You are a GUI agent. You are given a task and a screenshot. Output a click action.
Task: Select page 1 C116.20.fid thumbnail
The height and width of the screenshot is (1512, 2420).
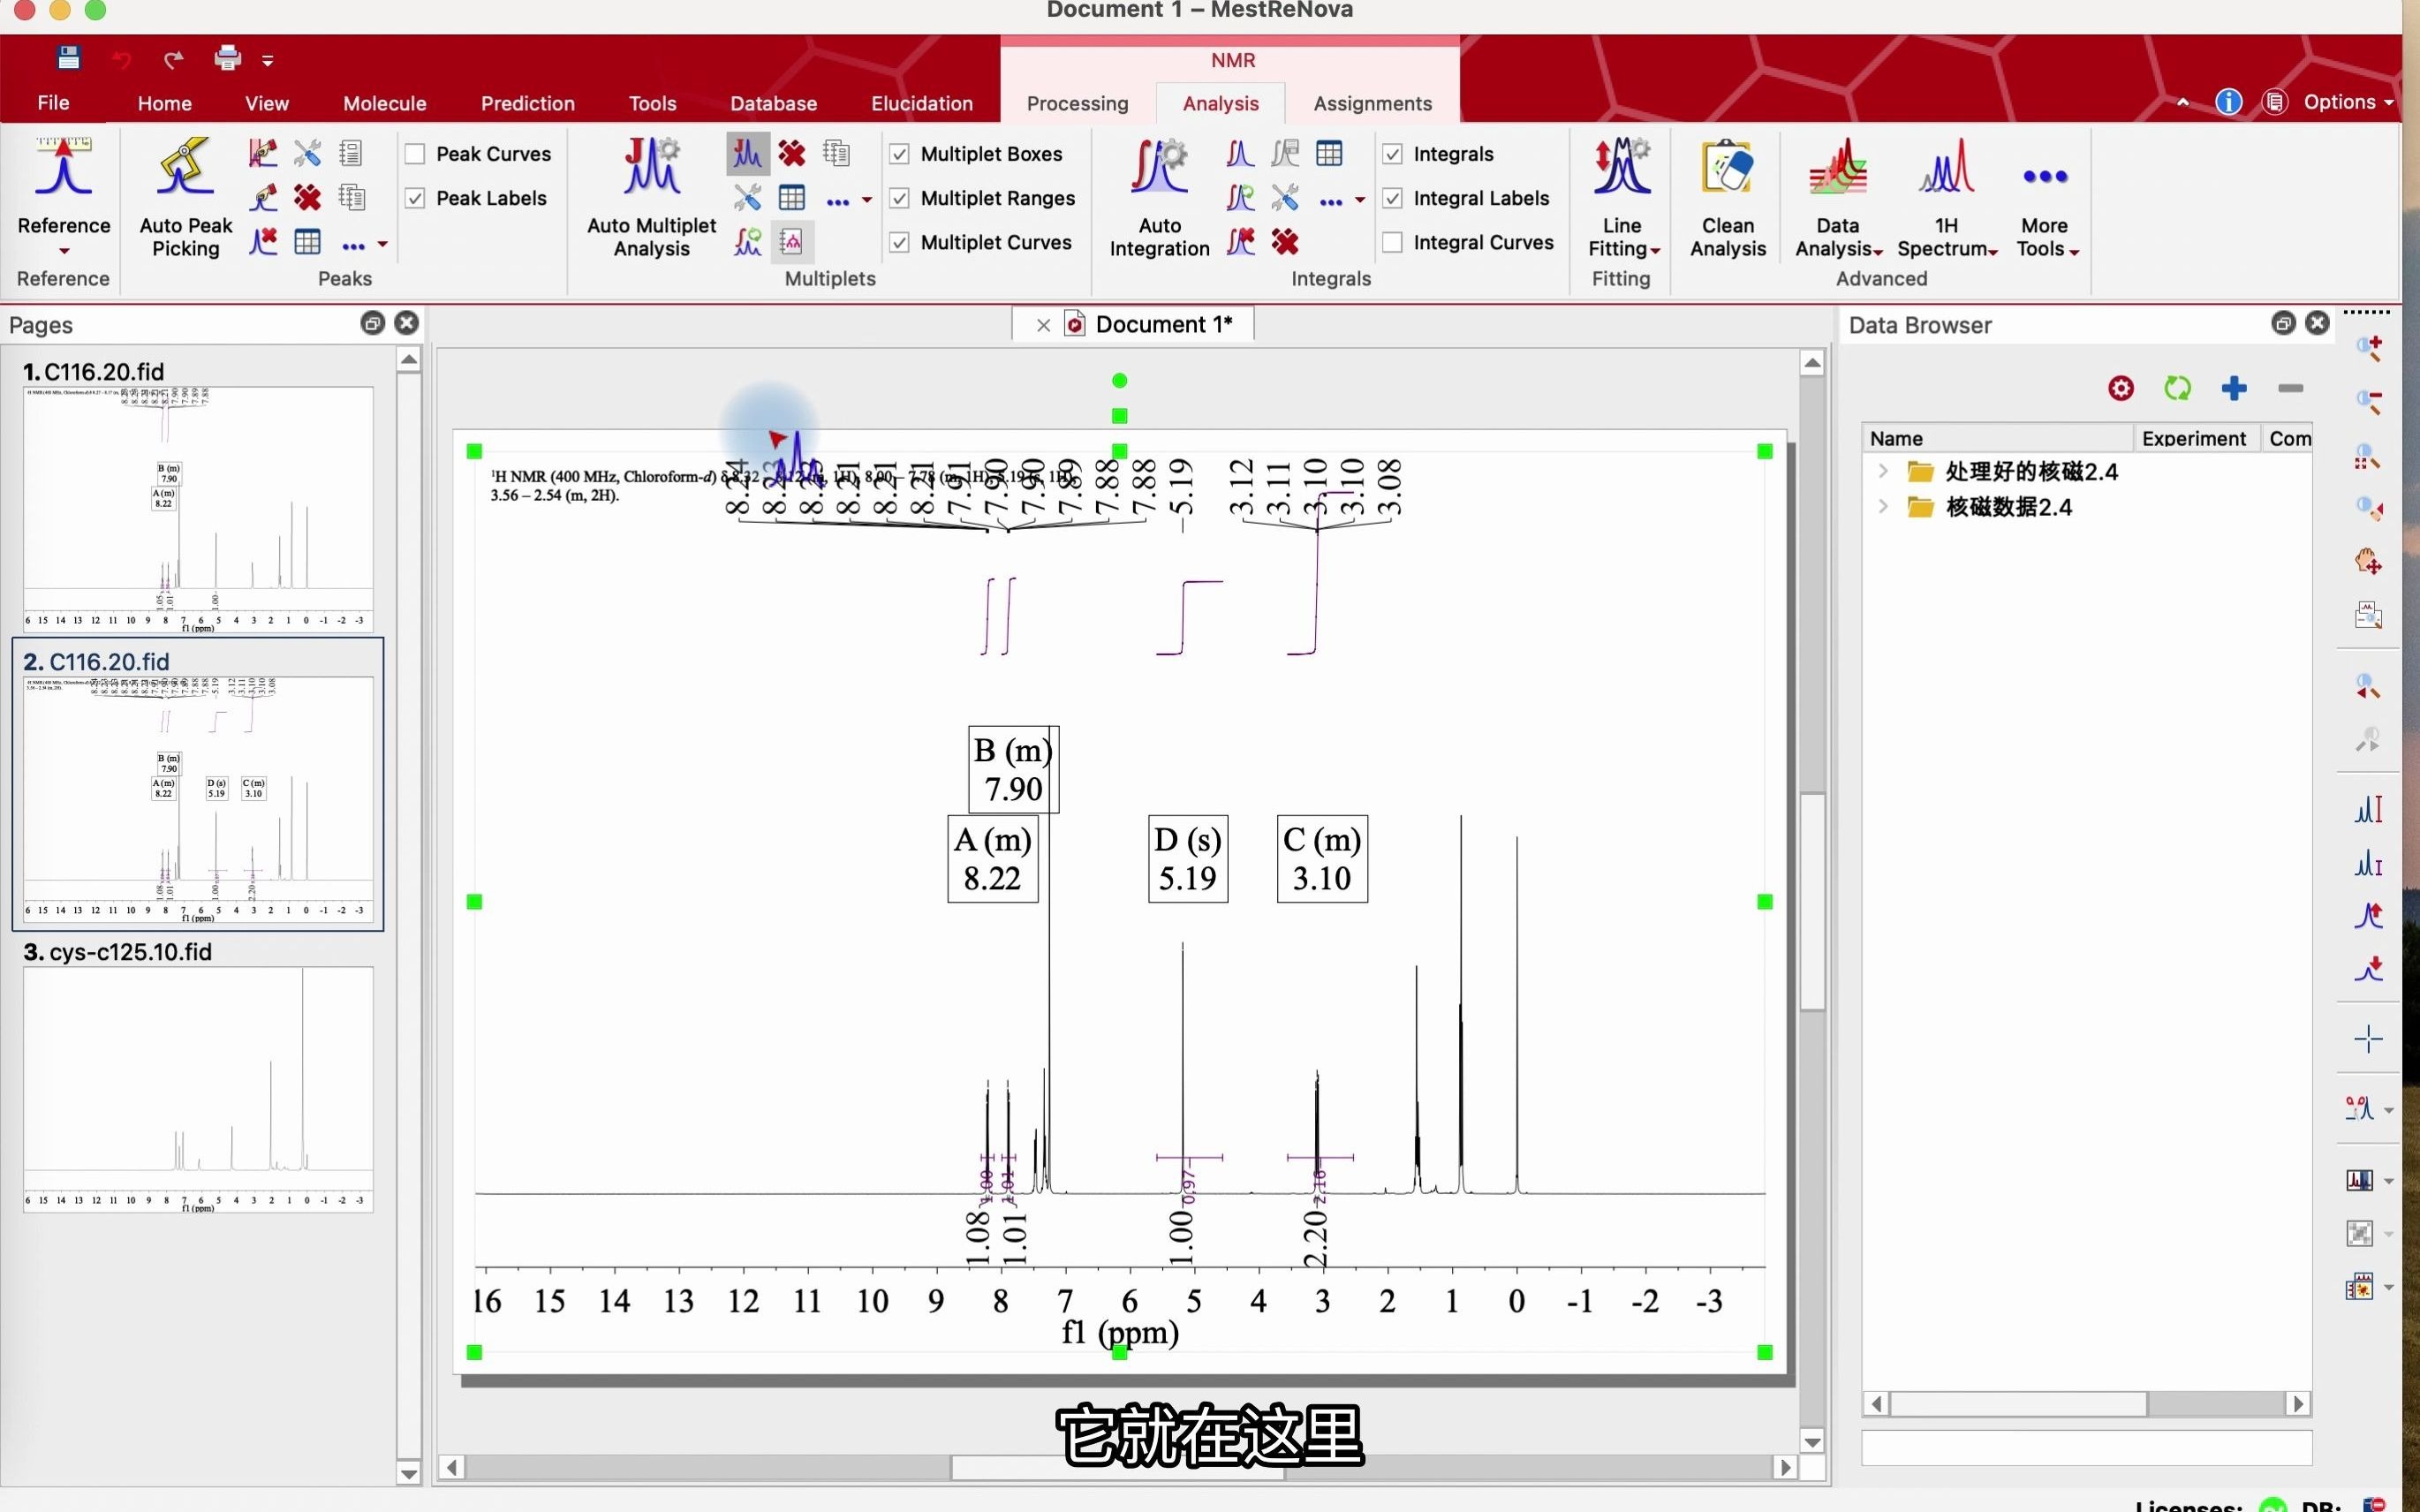point(198,509)
